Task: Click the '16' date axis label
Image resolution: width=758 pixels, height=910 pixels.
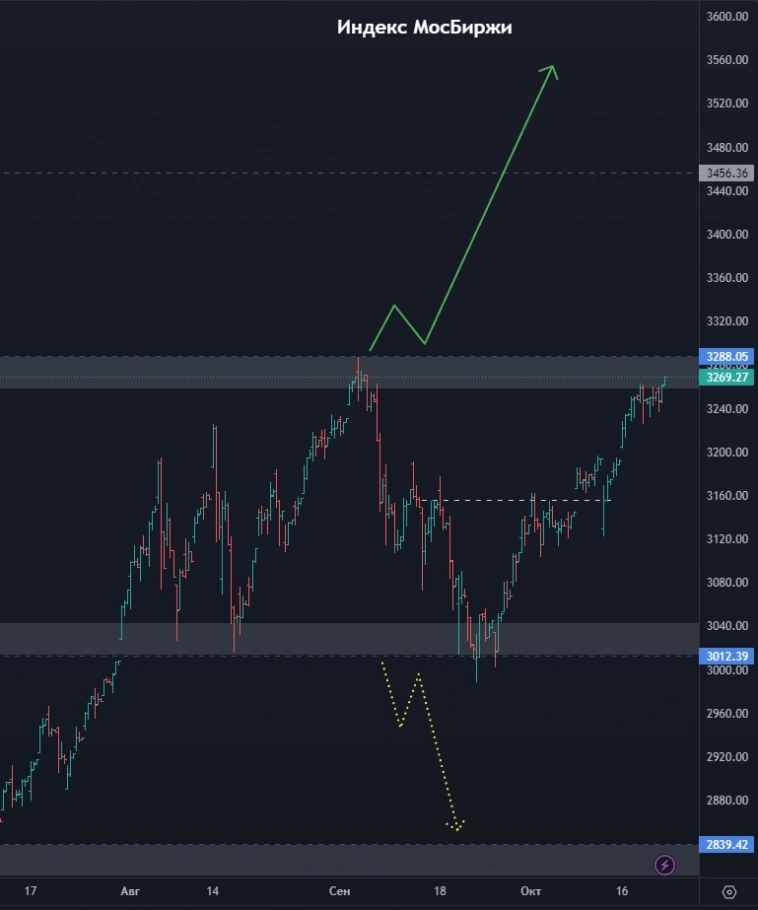Action: coord(622,891)
